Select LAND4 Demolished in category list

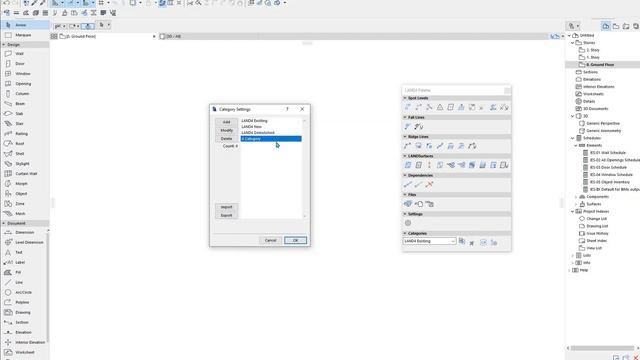pos(271,133)
